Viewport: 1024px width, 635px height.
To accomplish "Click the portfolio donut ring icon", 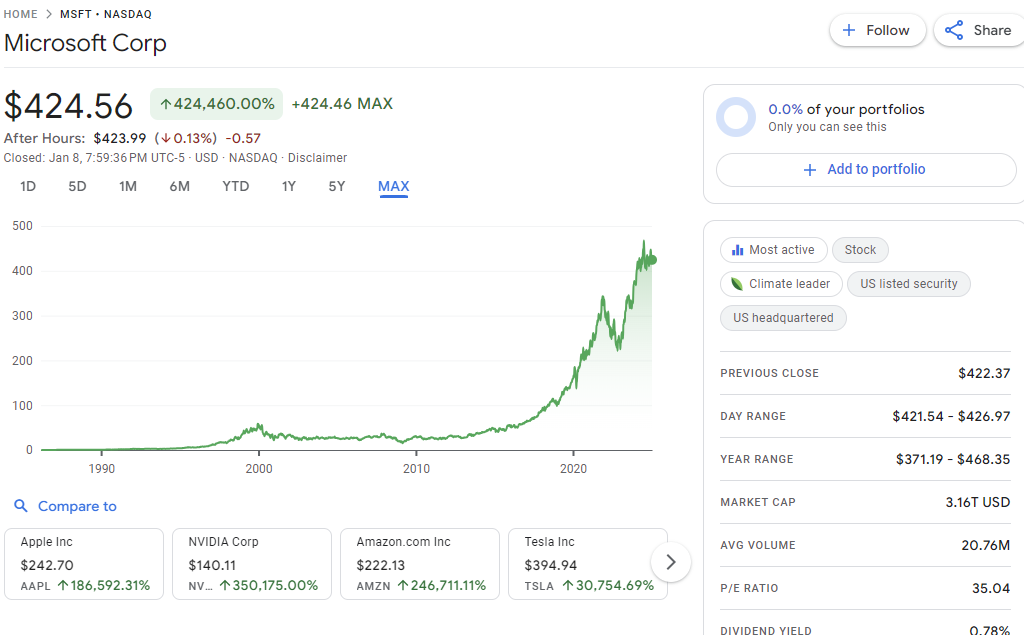I will tap(736, 117).
